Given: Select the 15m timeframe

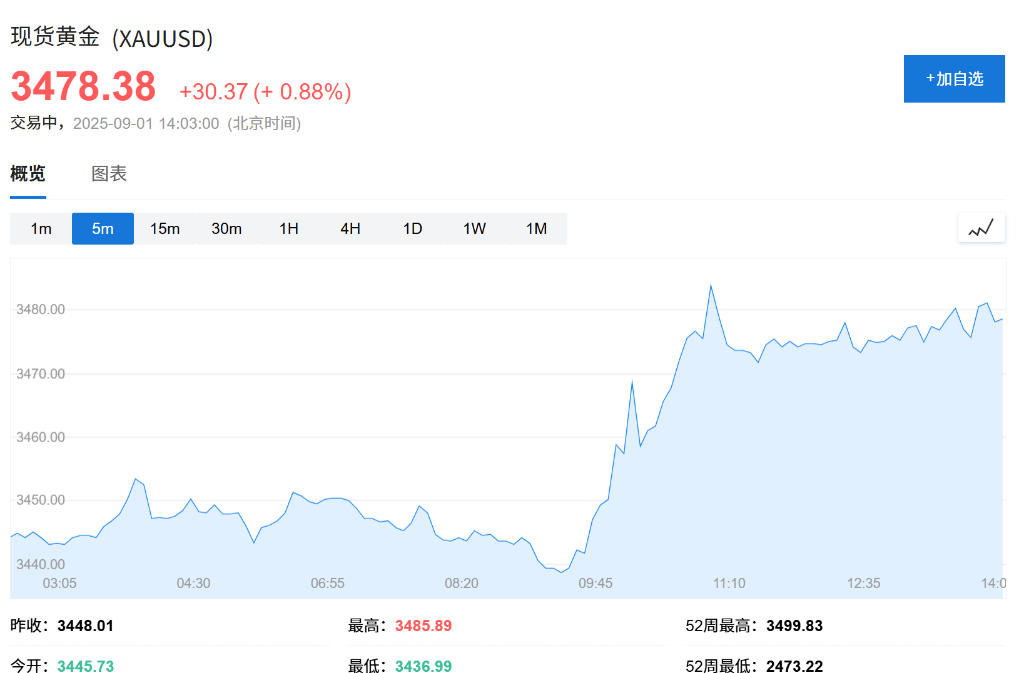Looking at the screenshot, I should pos(164,228).
